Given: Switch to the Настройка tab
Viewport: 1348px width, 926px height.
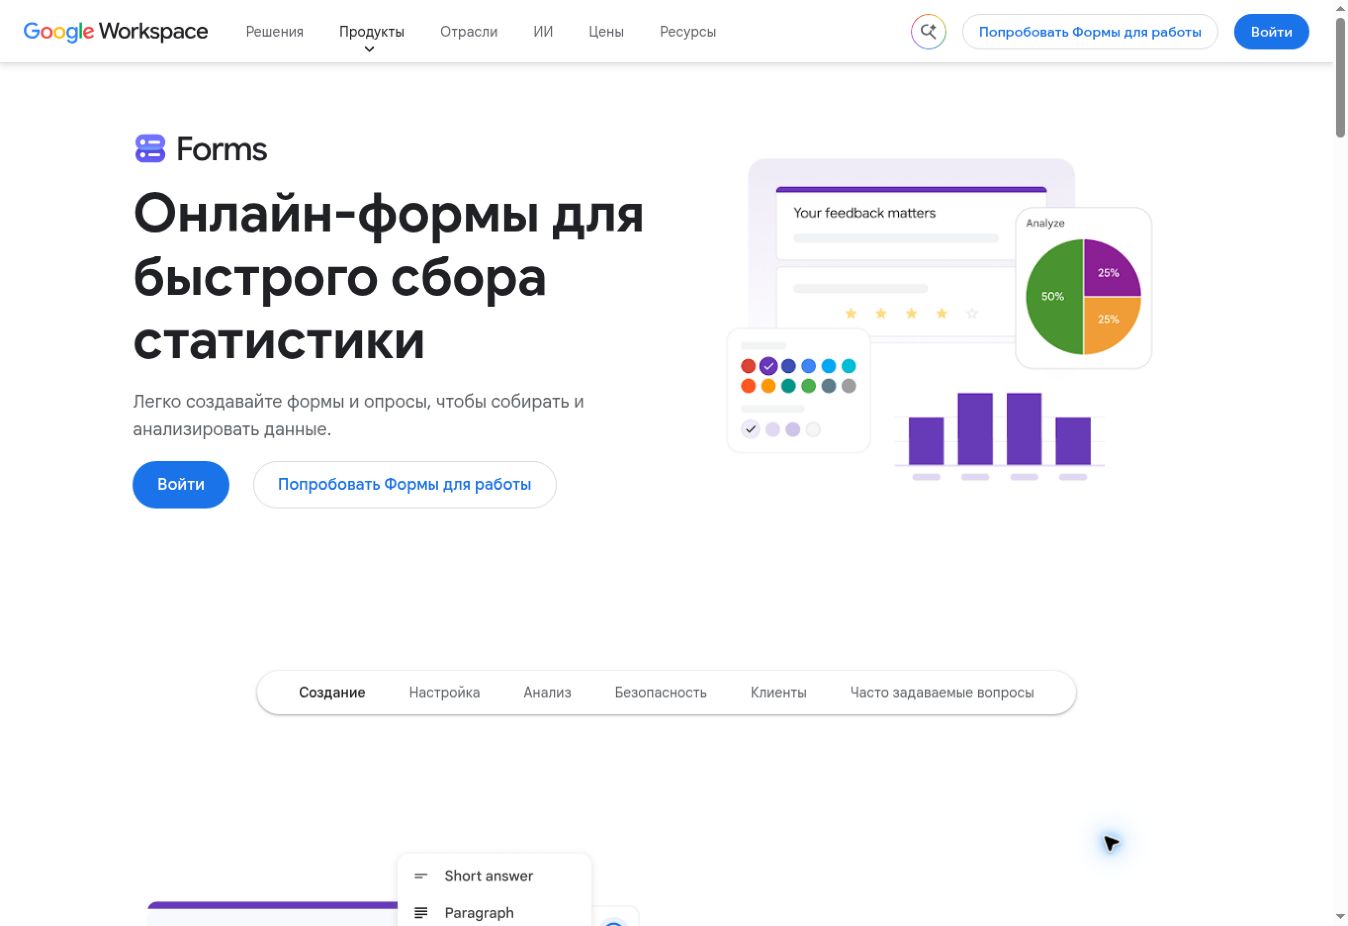Looking at the screenshot, I should [x=444, y=692].
